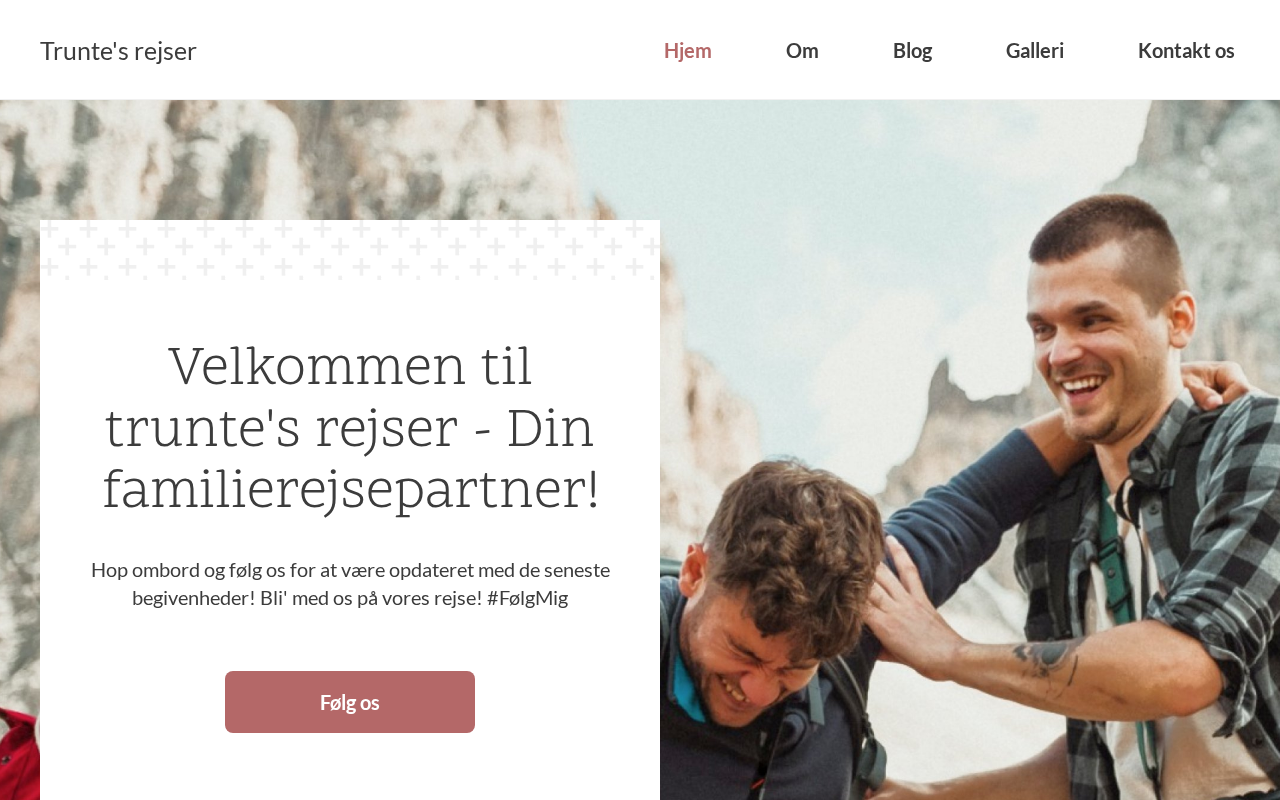Navigate to the Galleri page
The width and height of the screenshot is (1280, 800).
[1035, 50]
